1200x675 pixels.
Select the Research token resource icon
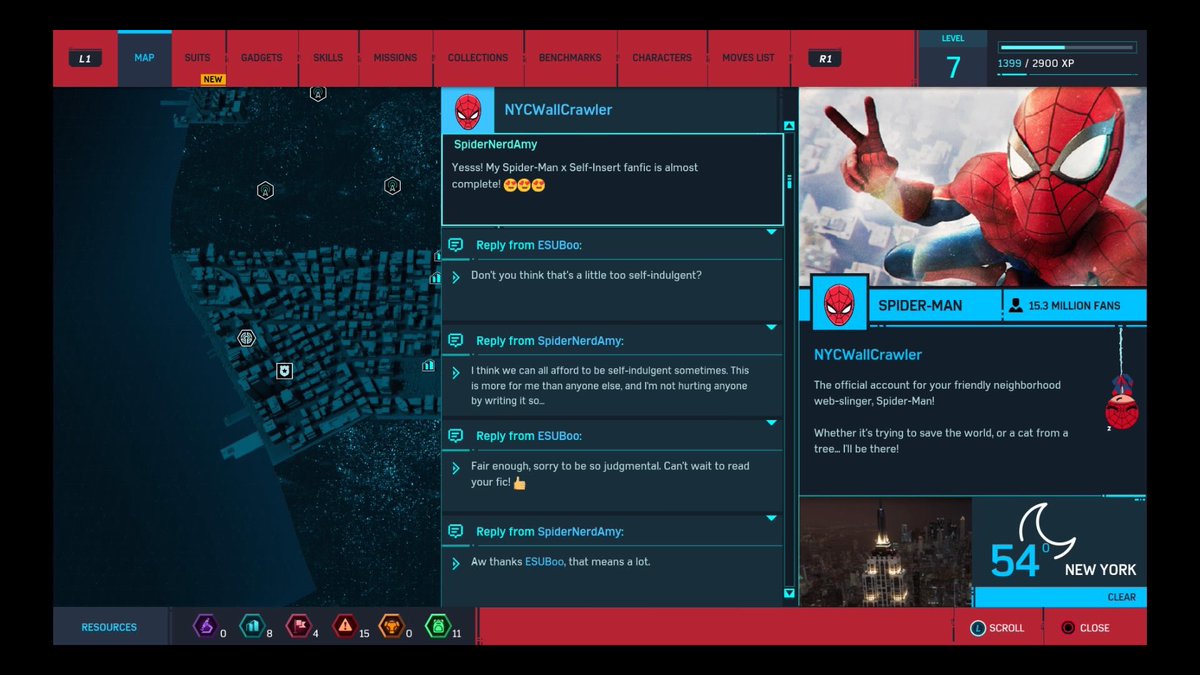coord(205,627)
